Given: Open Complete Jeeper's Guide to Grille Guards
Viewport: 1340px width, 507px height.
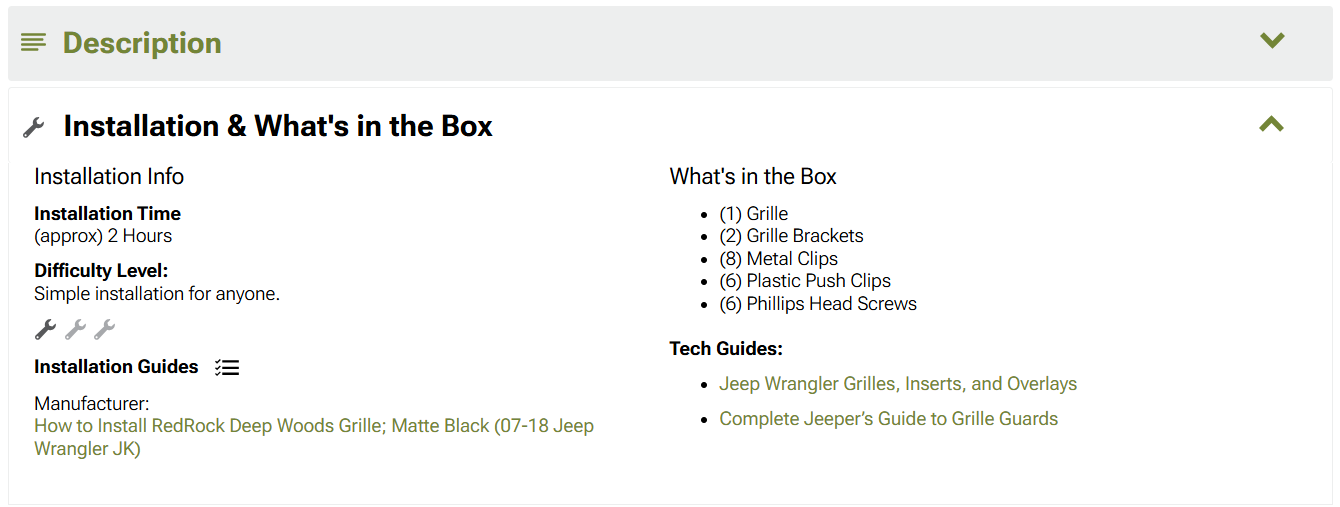Looking at the screenshot, I should point(888,419).
